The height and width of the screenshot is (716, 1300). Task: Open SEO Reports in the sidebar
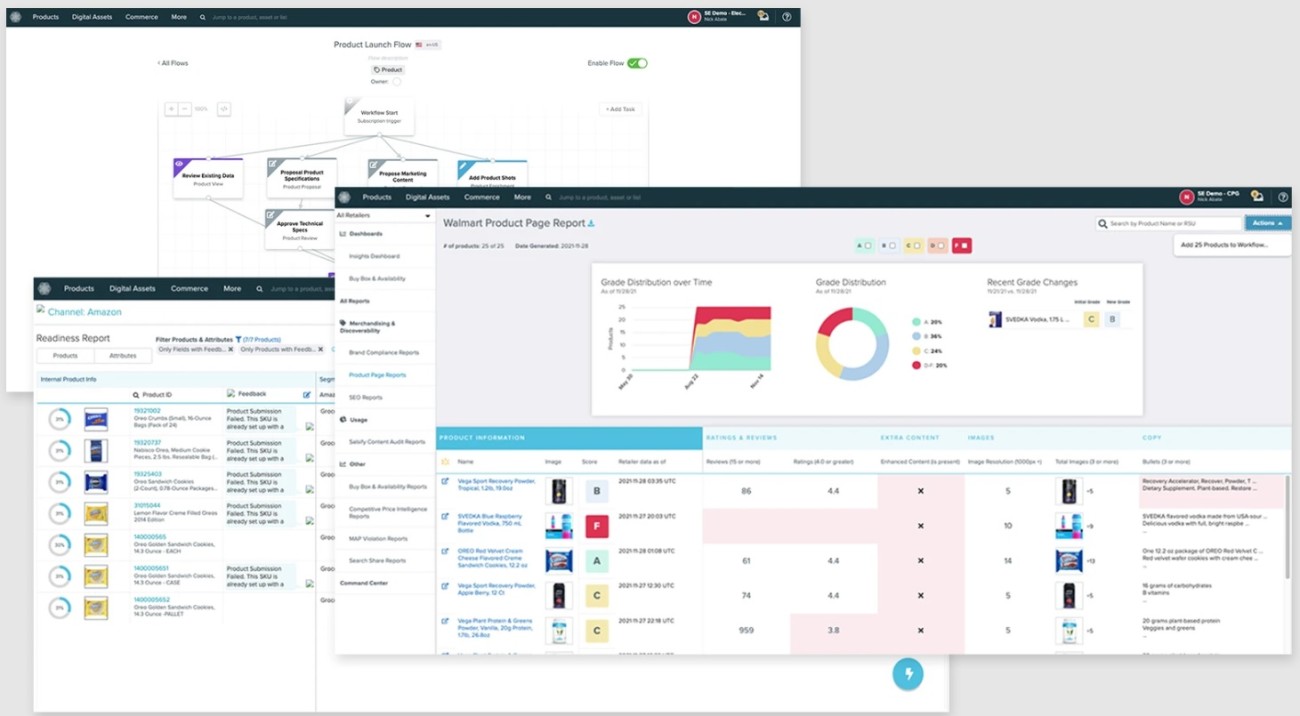(x=364, y=398)
